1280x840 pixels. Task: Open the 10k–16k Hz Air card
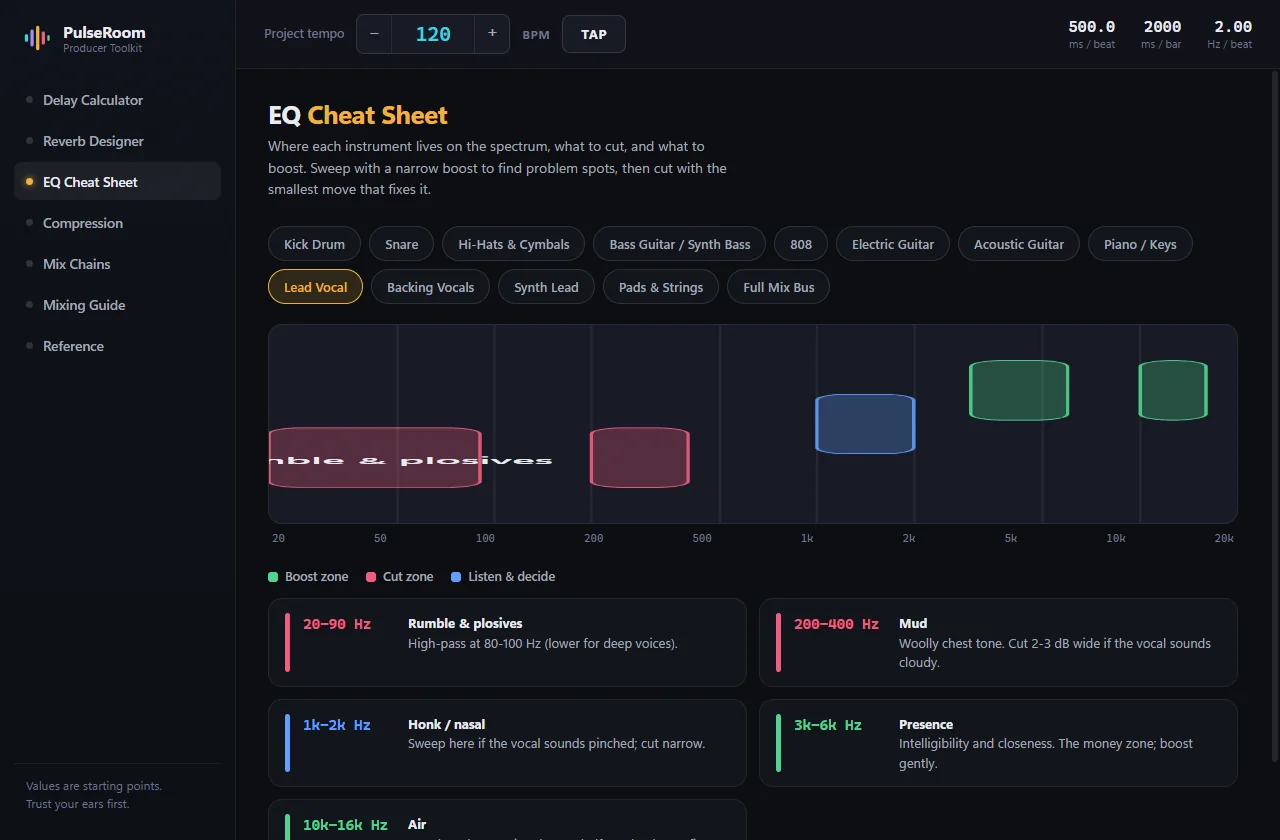(x=507, y=820)
